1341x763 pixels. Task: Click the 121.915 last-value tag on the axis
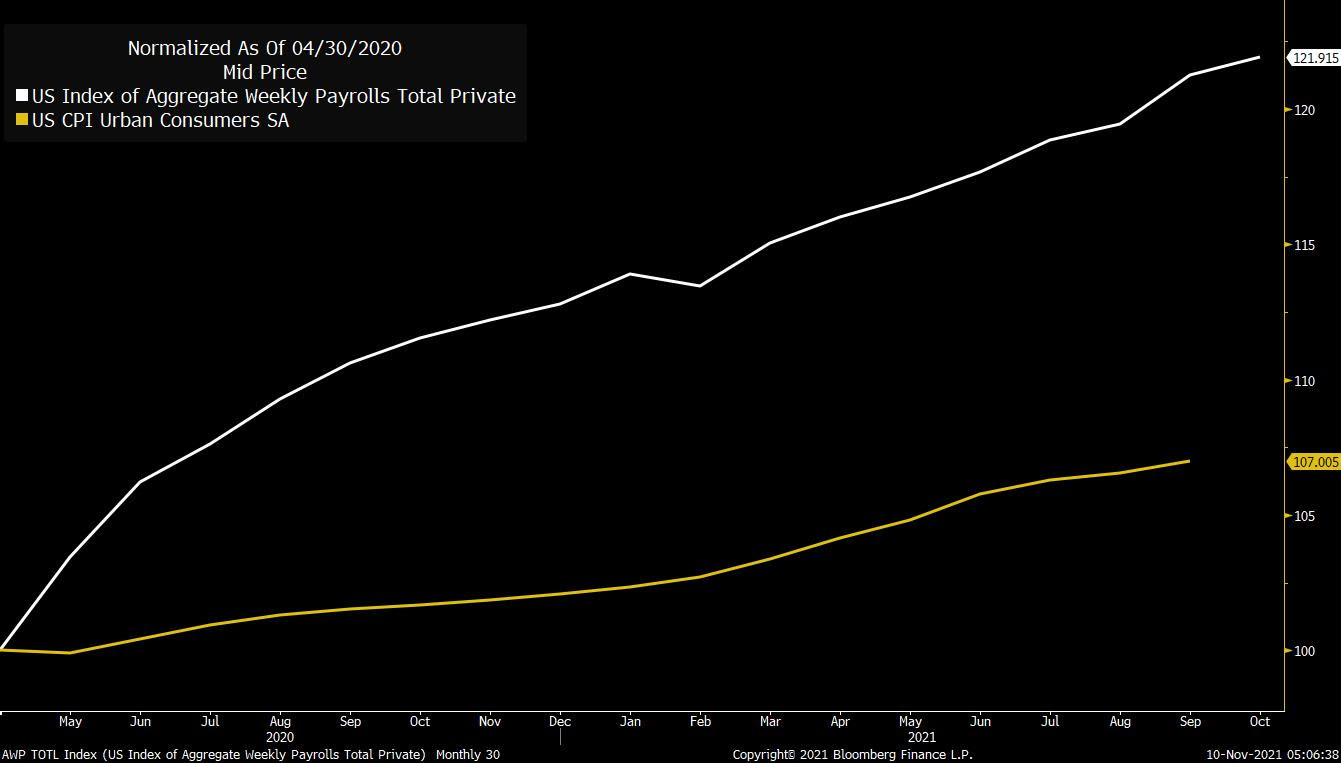pyautogui.click(x=1314, y=59)
